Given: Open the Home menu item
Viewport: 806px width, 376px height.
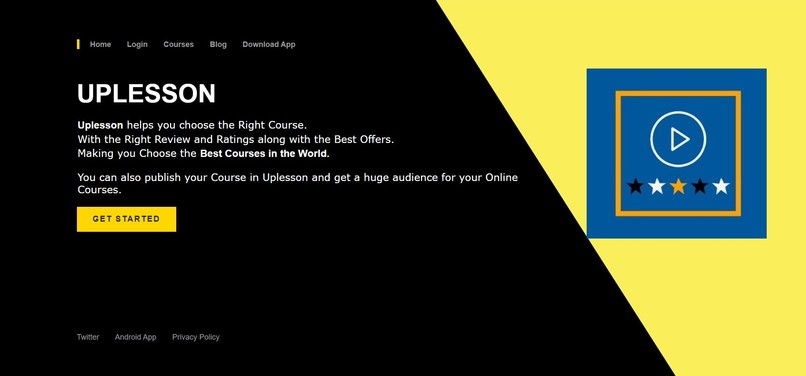Looking at the screenshot, I should pyautogui.click(x=100, y=44).
